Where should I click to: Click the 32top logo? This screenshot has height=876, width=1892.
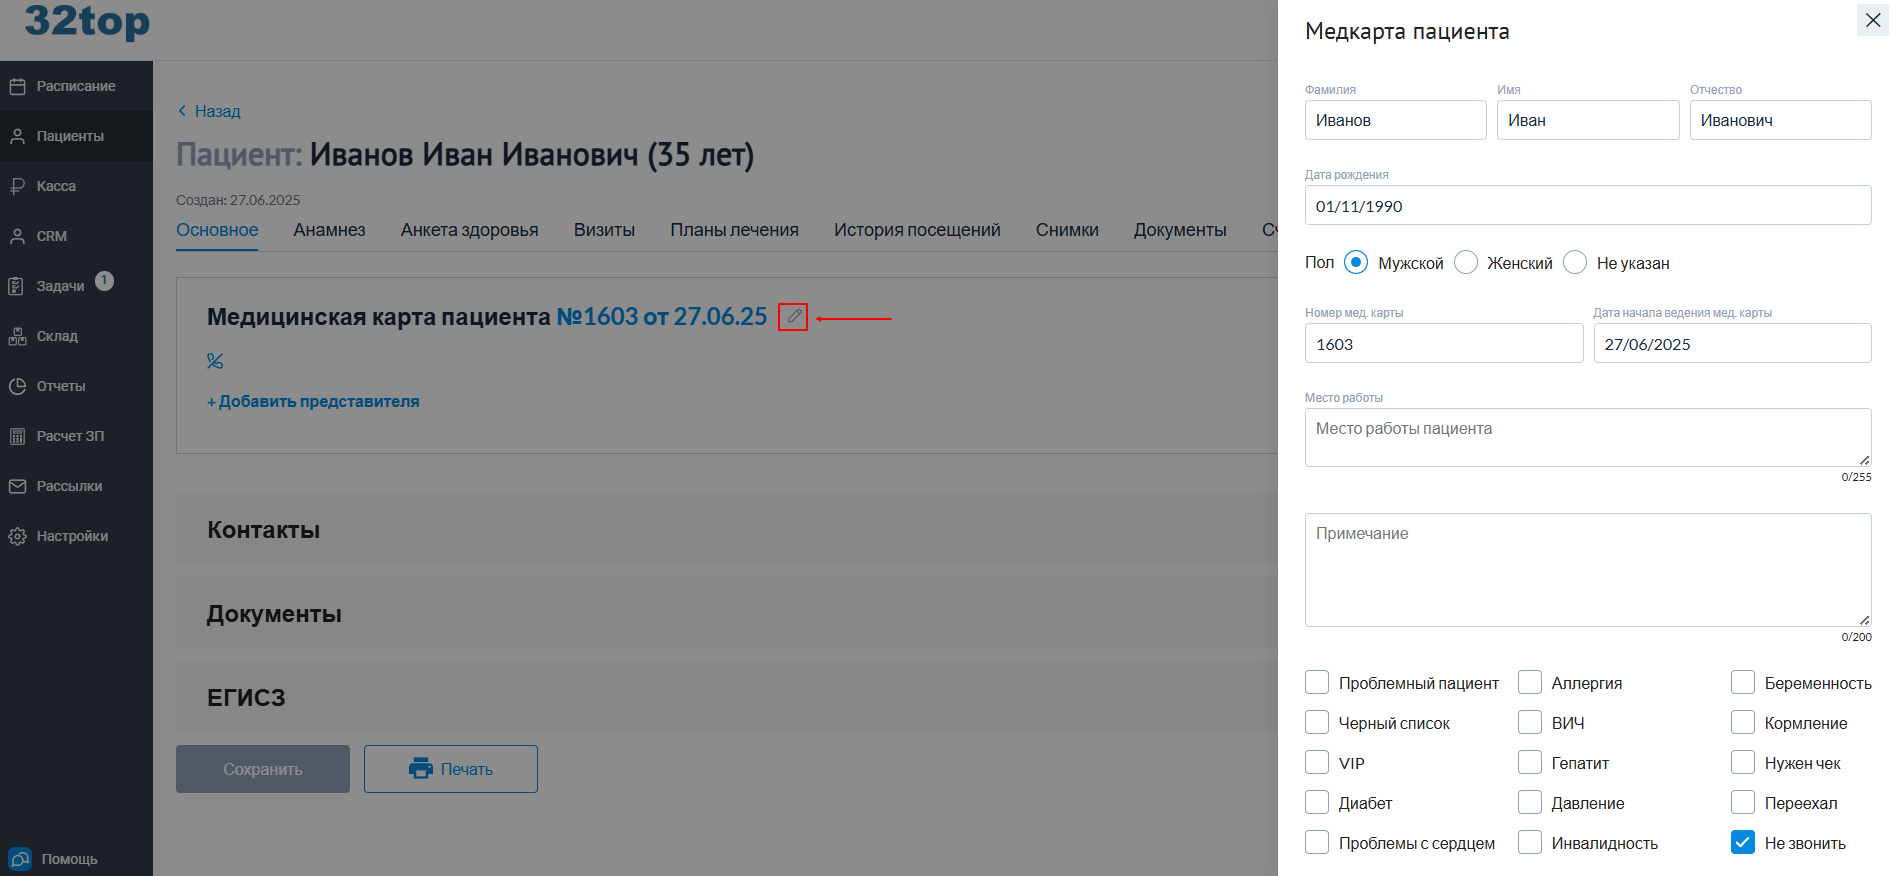tap(87, 20)
